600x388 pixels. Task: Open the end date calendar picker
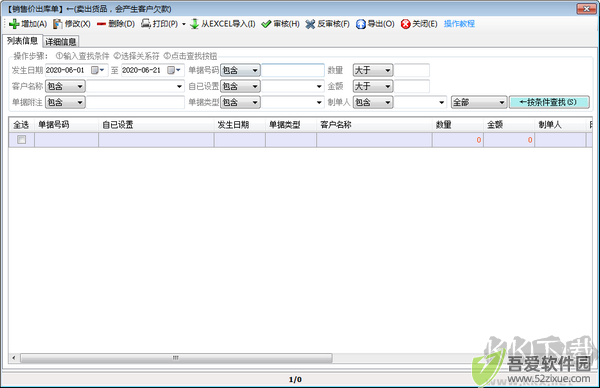click(174, 70)
